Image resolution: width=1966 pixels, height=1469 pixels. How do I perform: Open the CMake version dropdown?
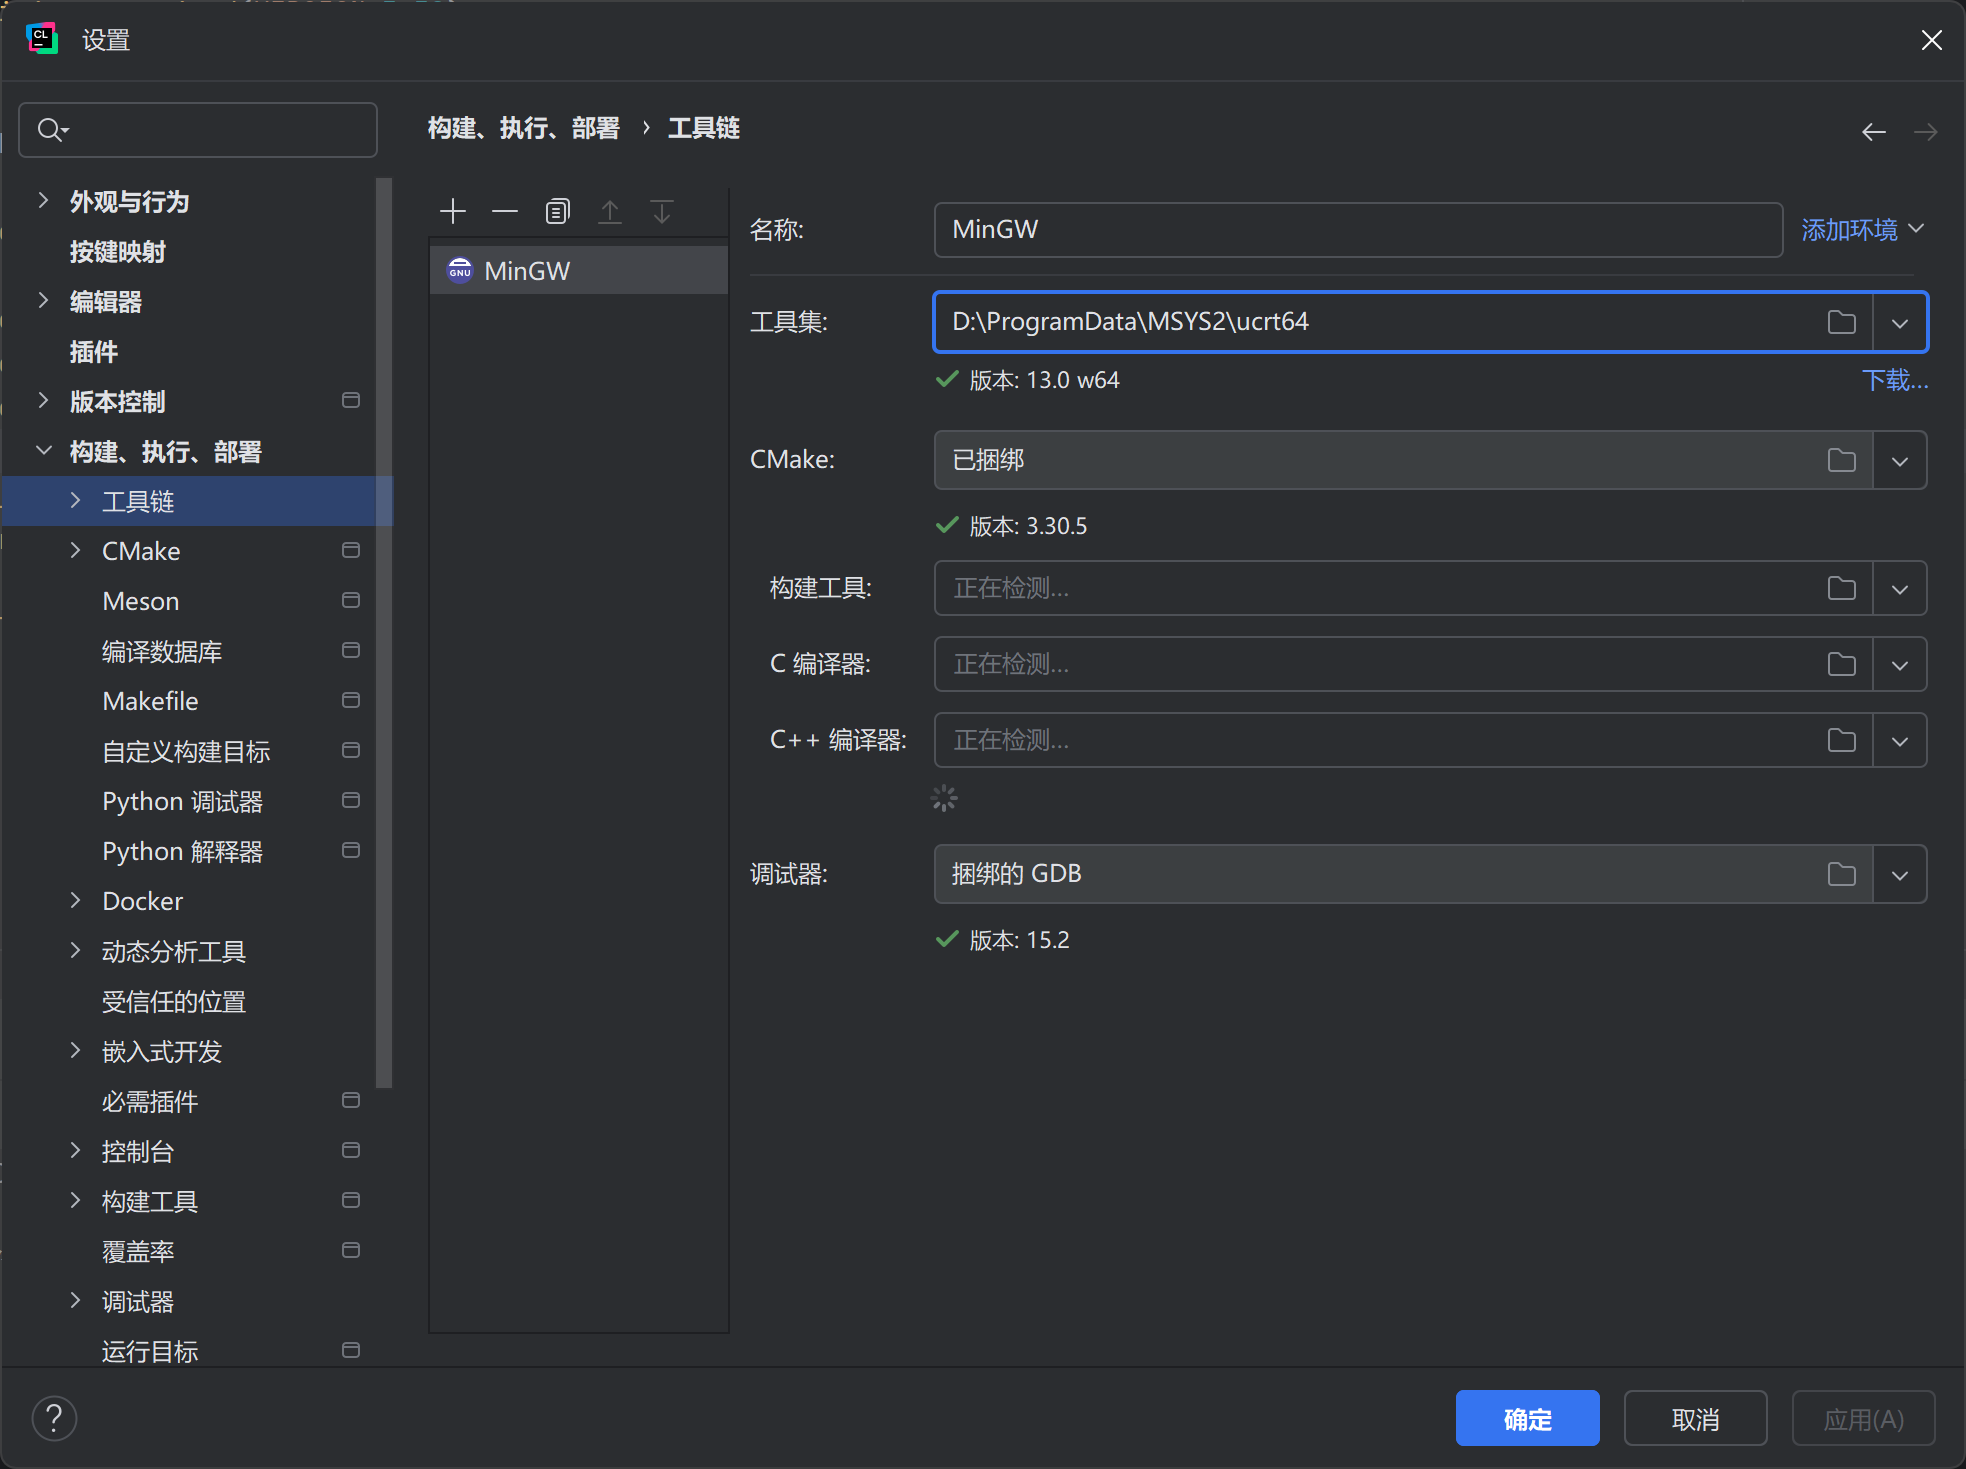(1898, 460)
